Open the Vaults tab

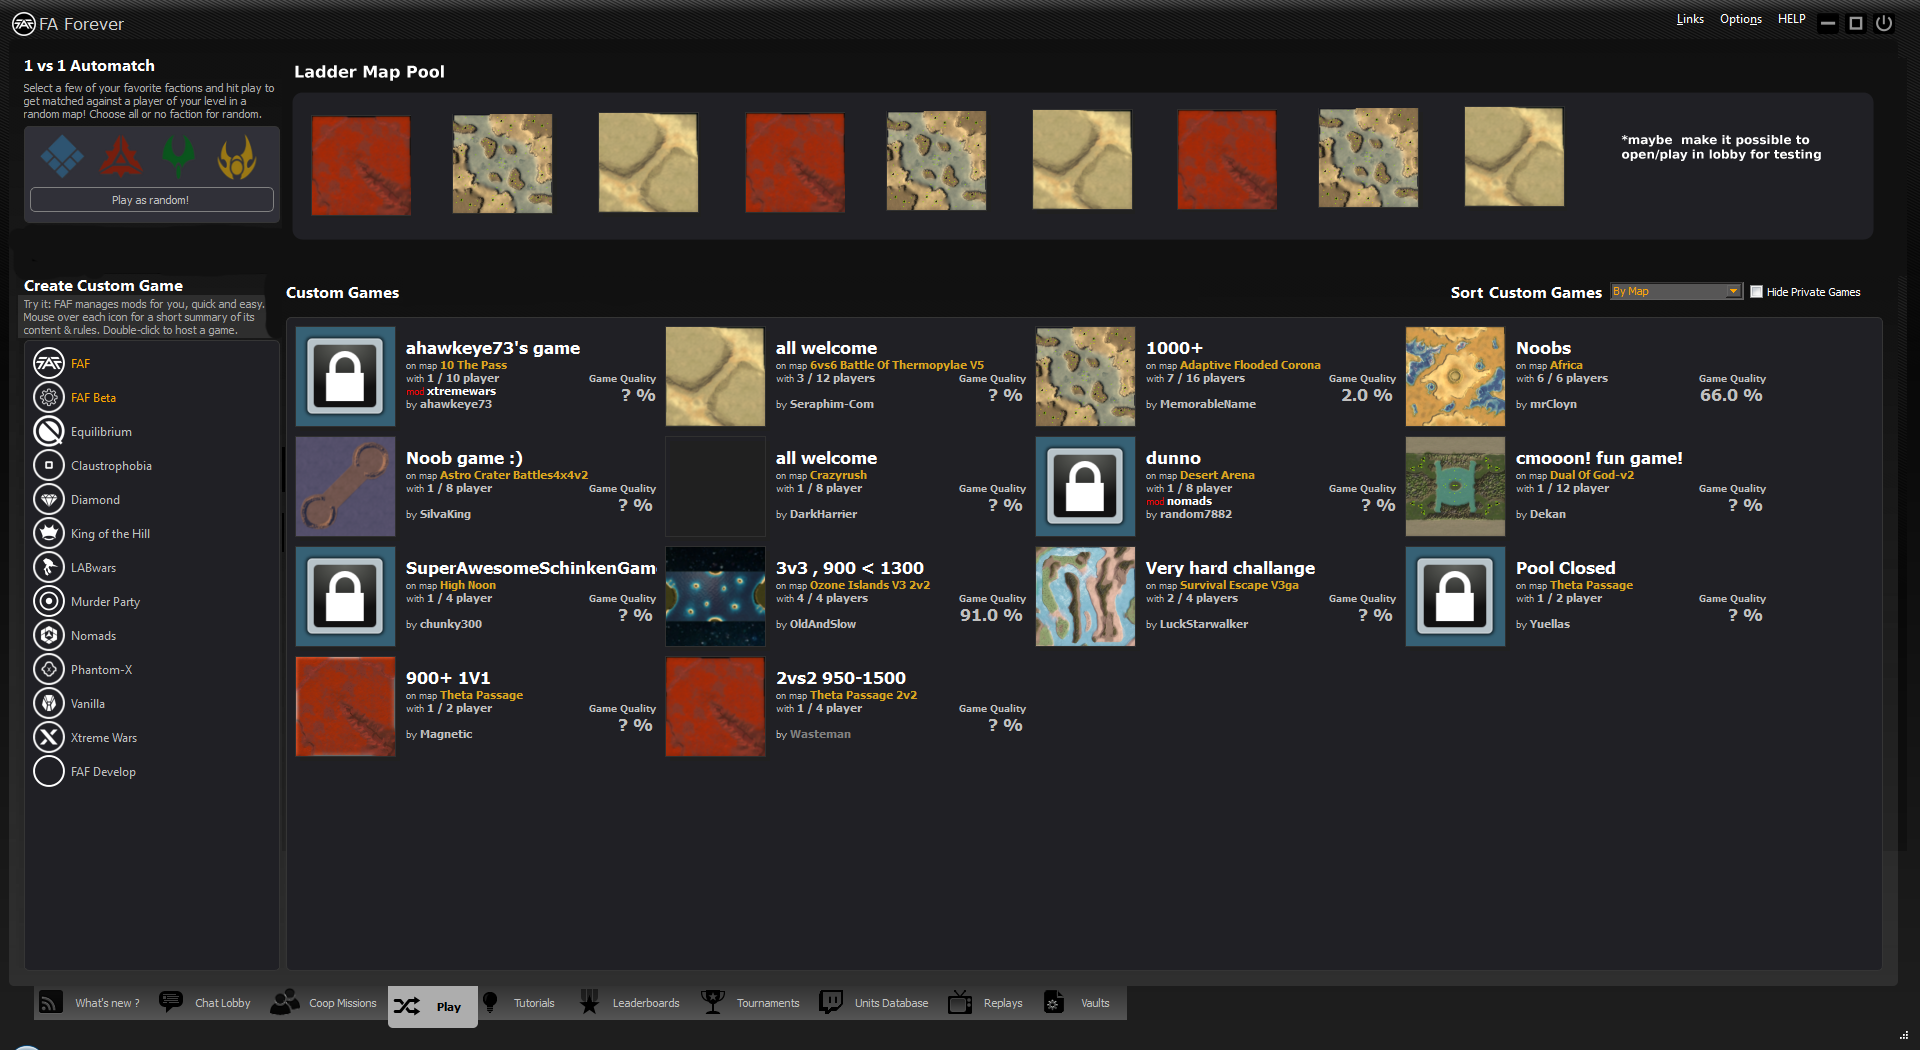click(x=1077, y=1003)
